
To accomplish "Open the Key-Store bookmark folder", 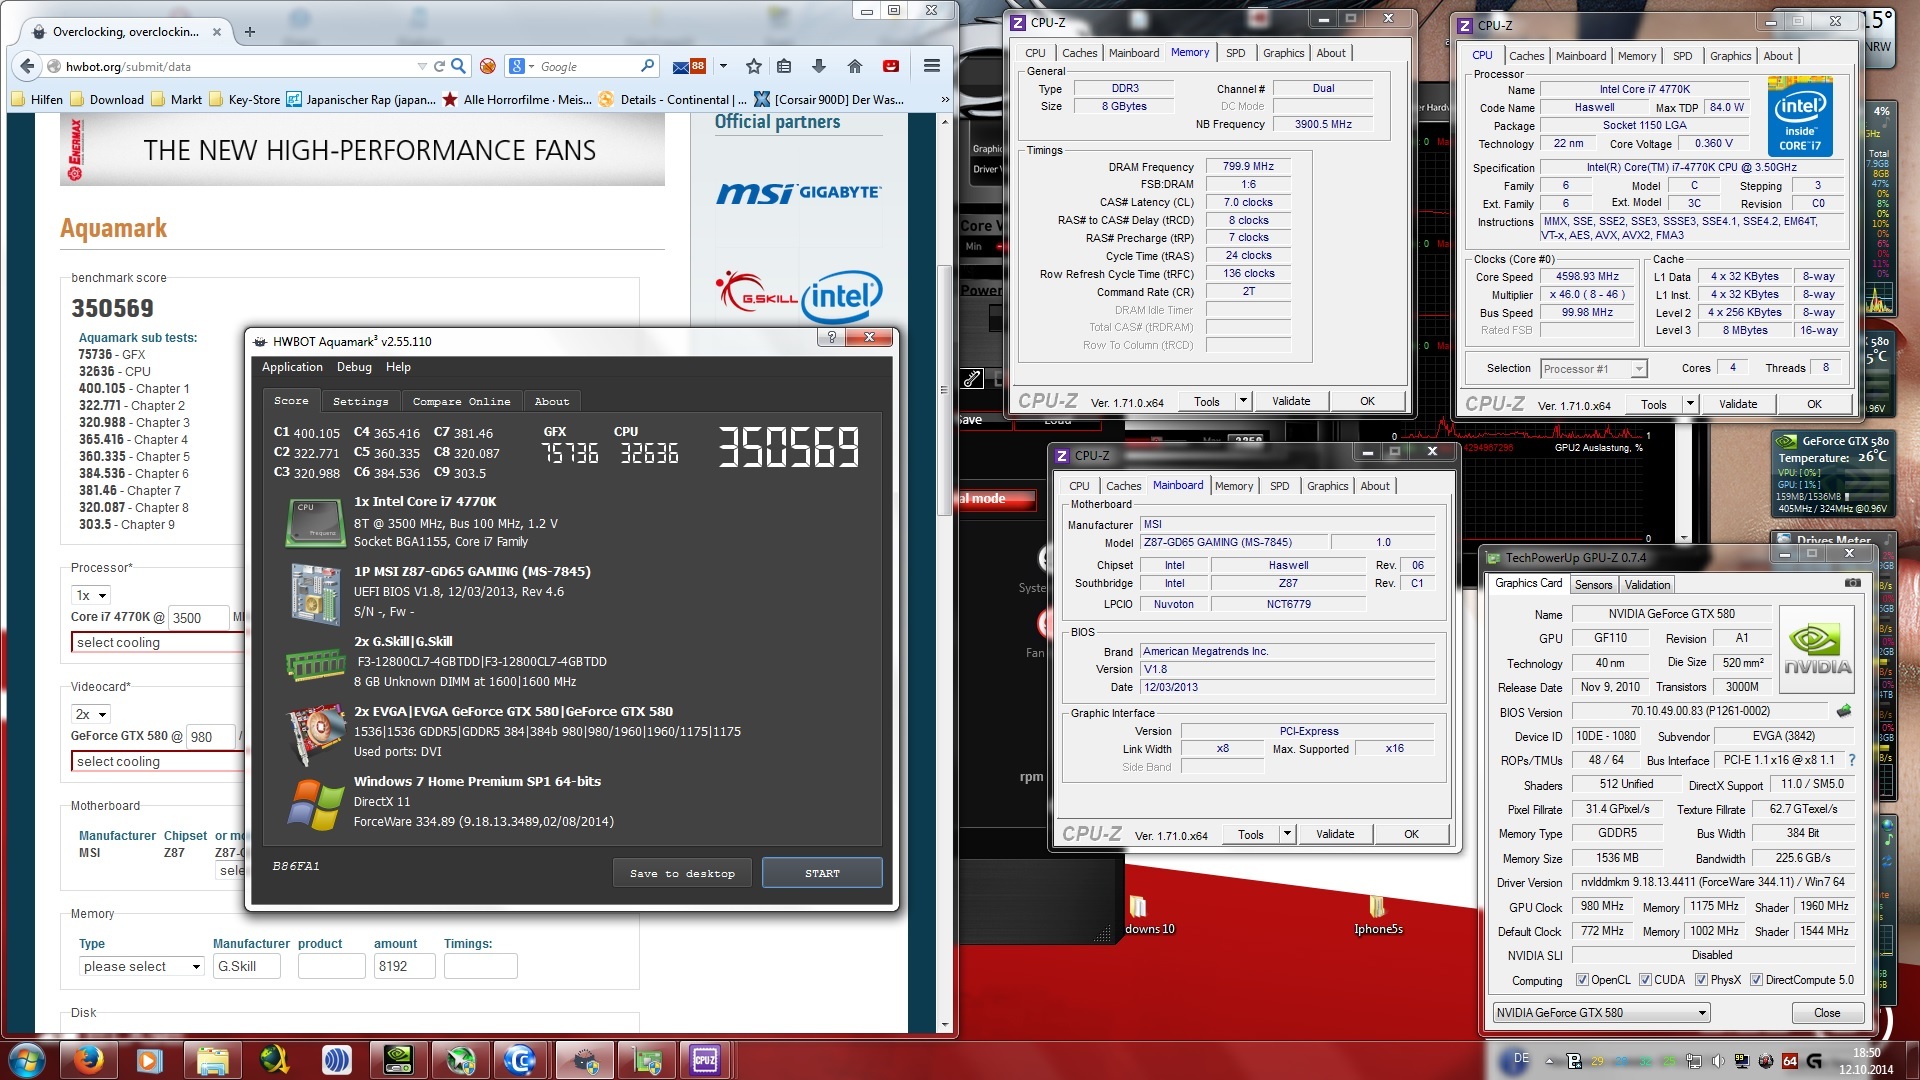I will coord(244,99).
